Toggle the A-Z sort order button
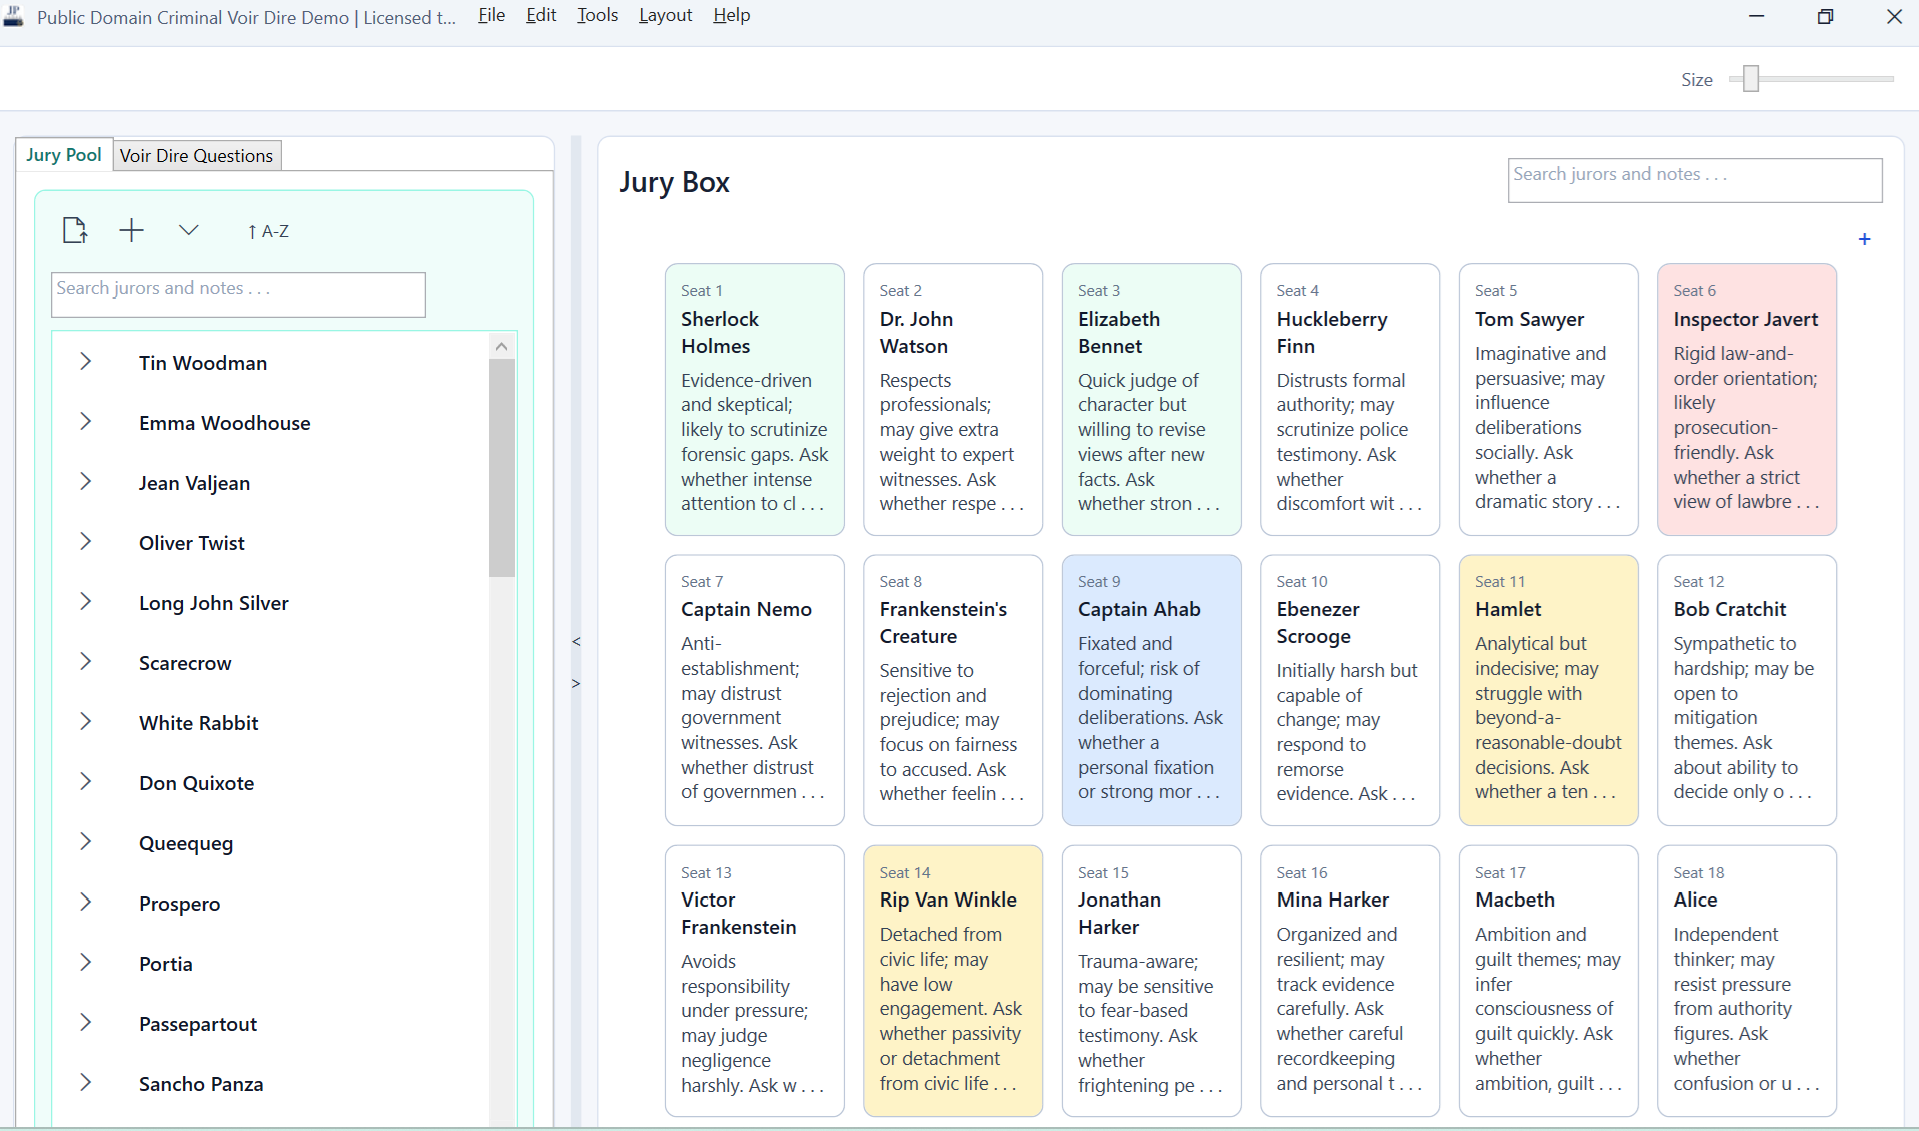The height and width of the screenshot is (1131, 1919). pos(268,231)
